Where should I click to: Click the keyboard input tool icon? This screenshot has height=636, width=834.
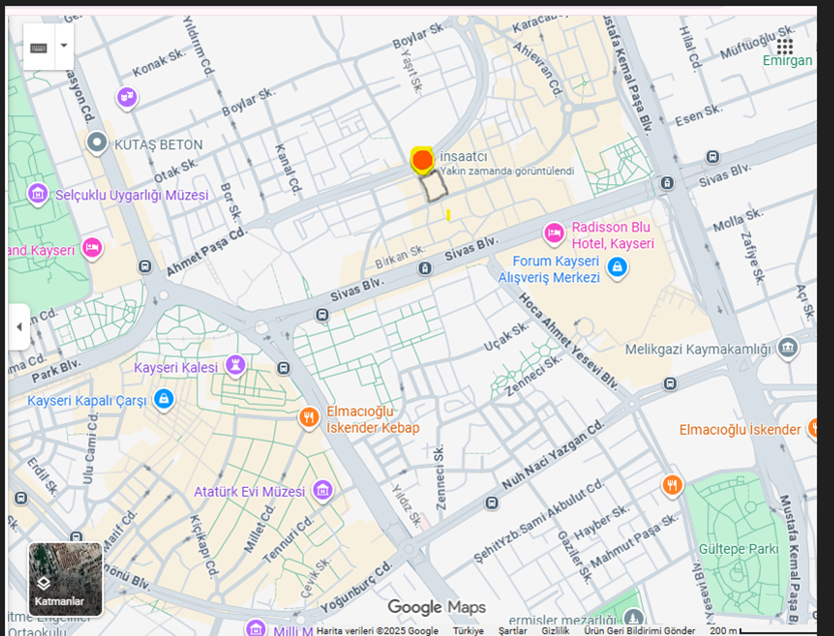point(39,47)
